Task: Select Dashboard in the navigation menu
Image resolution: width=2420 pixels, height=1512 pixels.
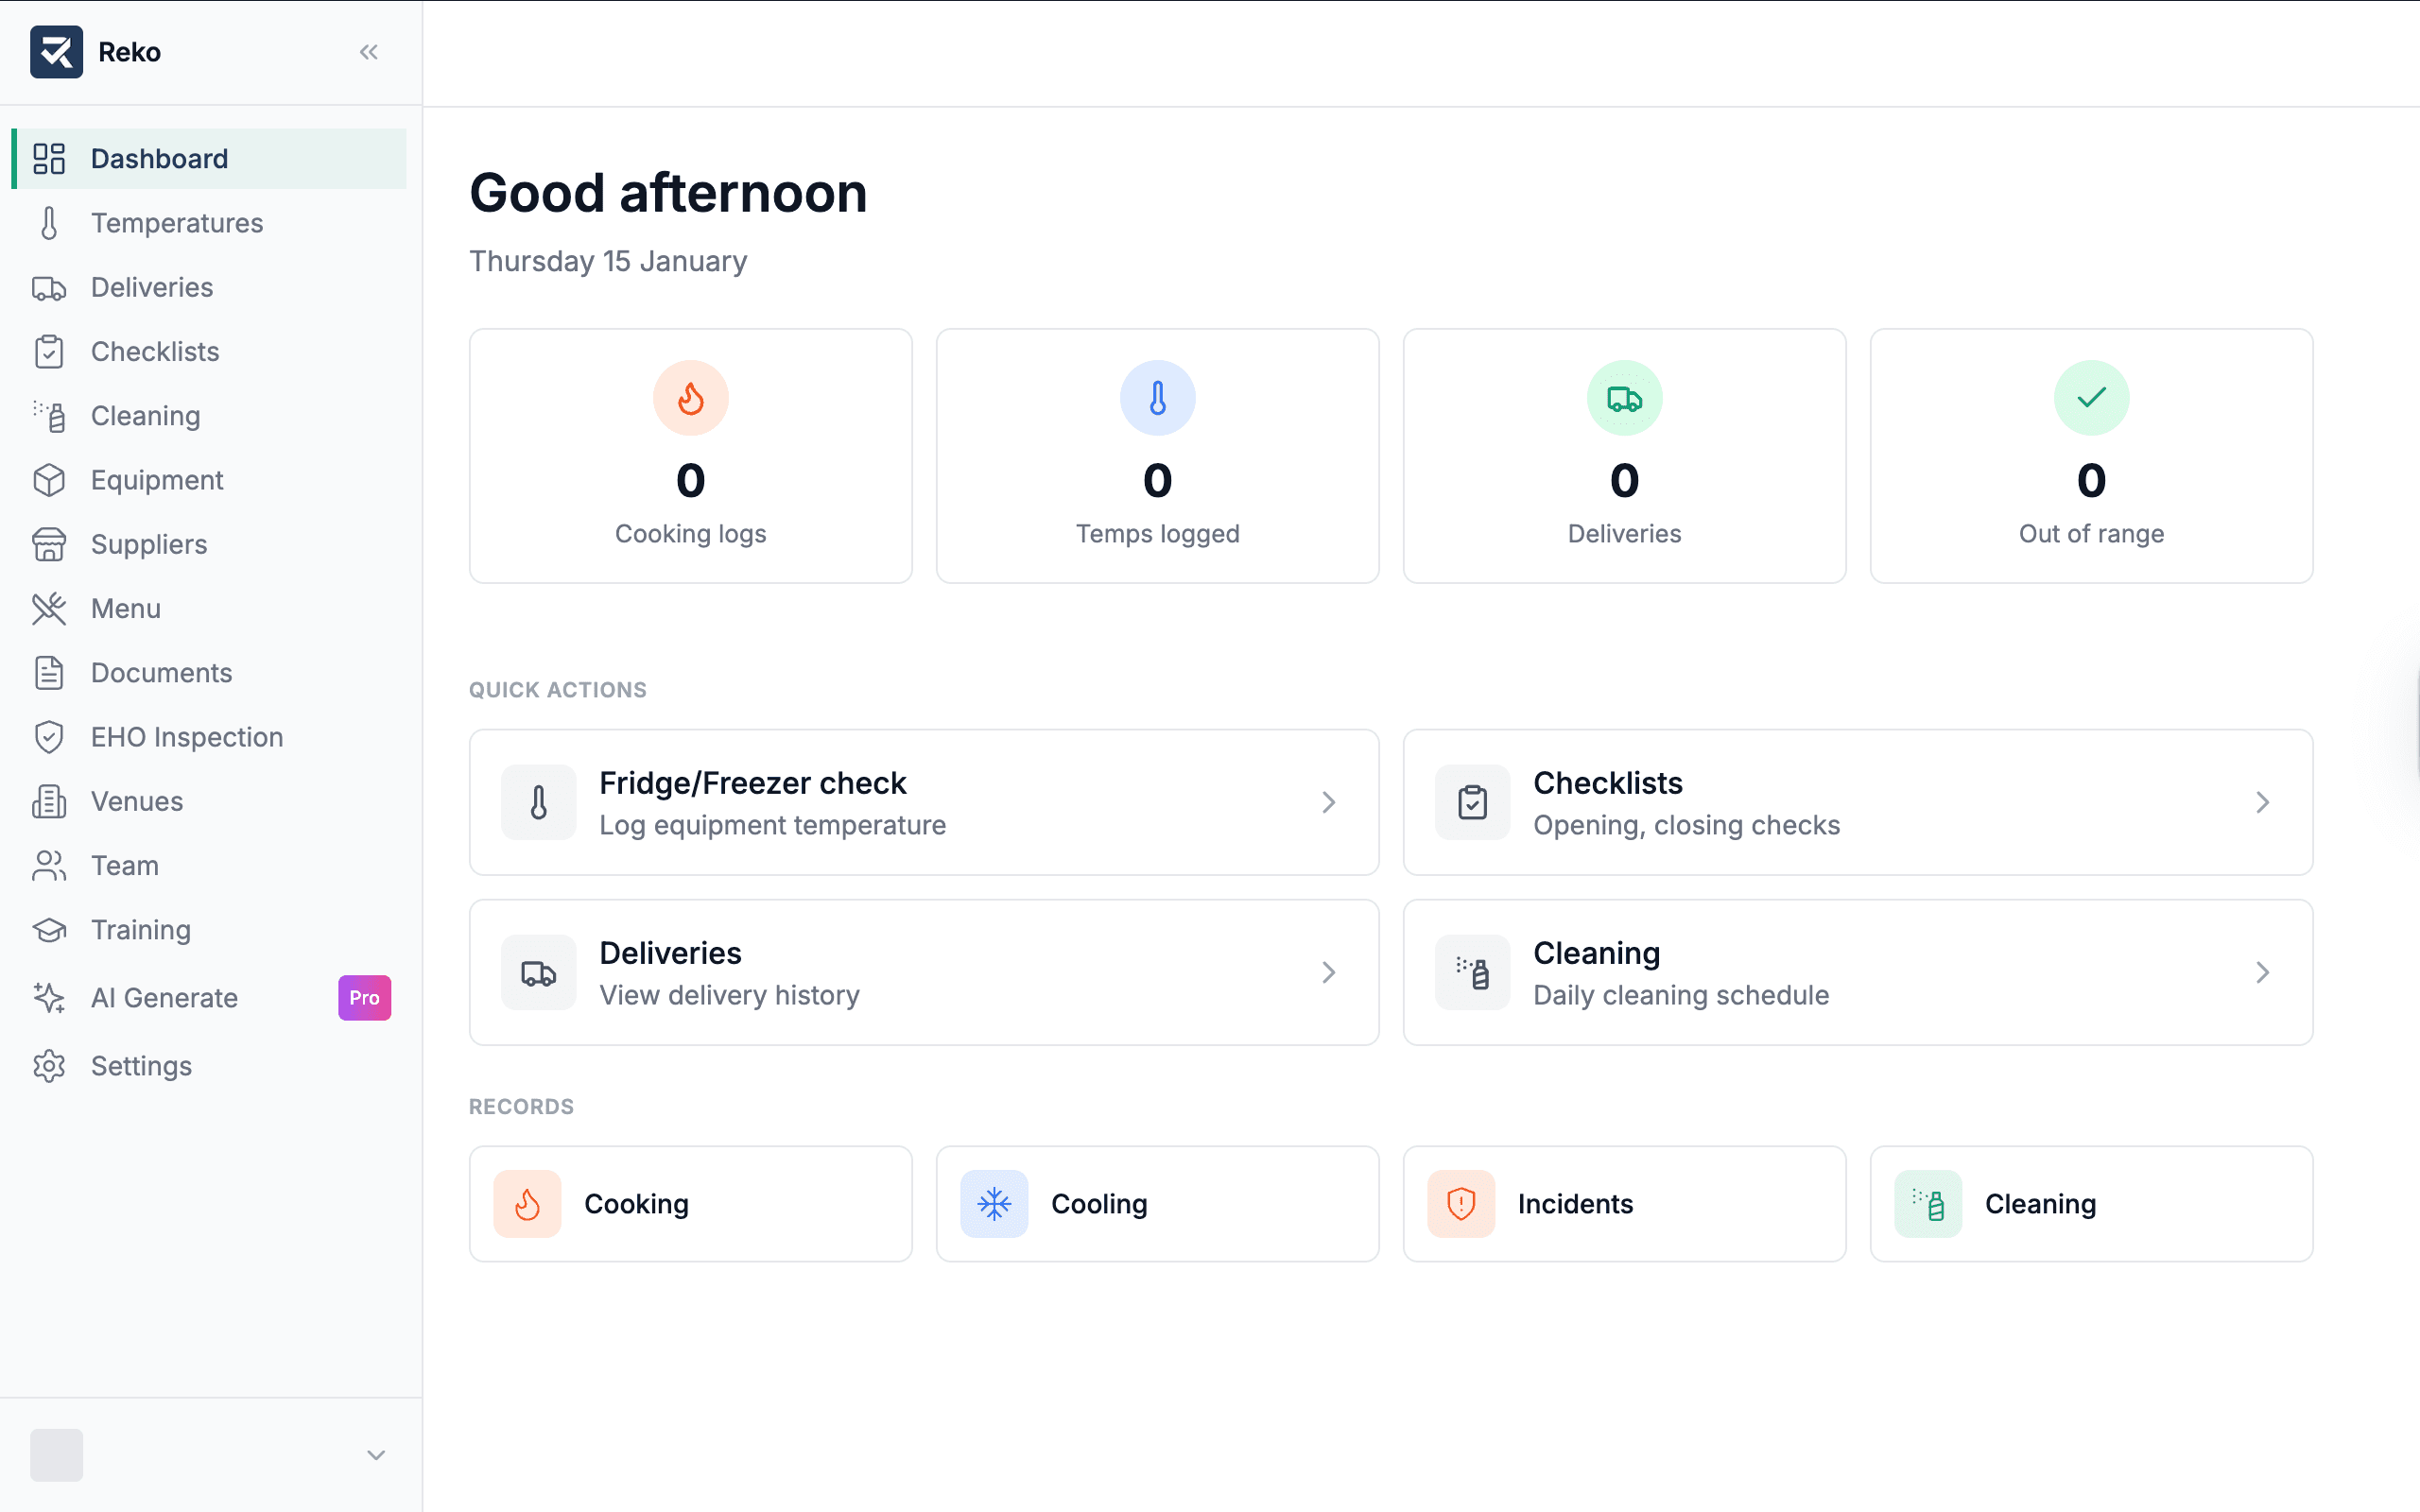Action: tap(159, 158)
